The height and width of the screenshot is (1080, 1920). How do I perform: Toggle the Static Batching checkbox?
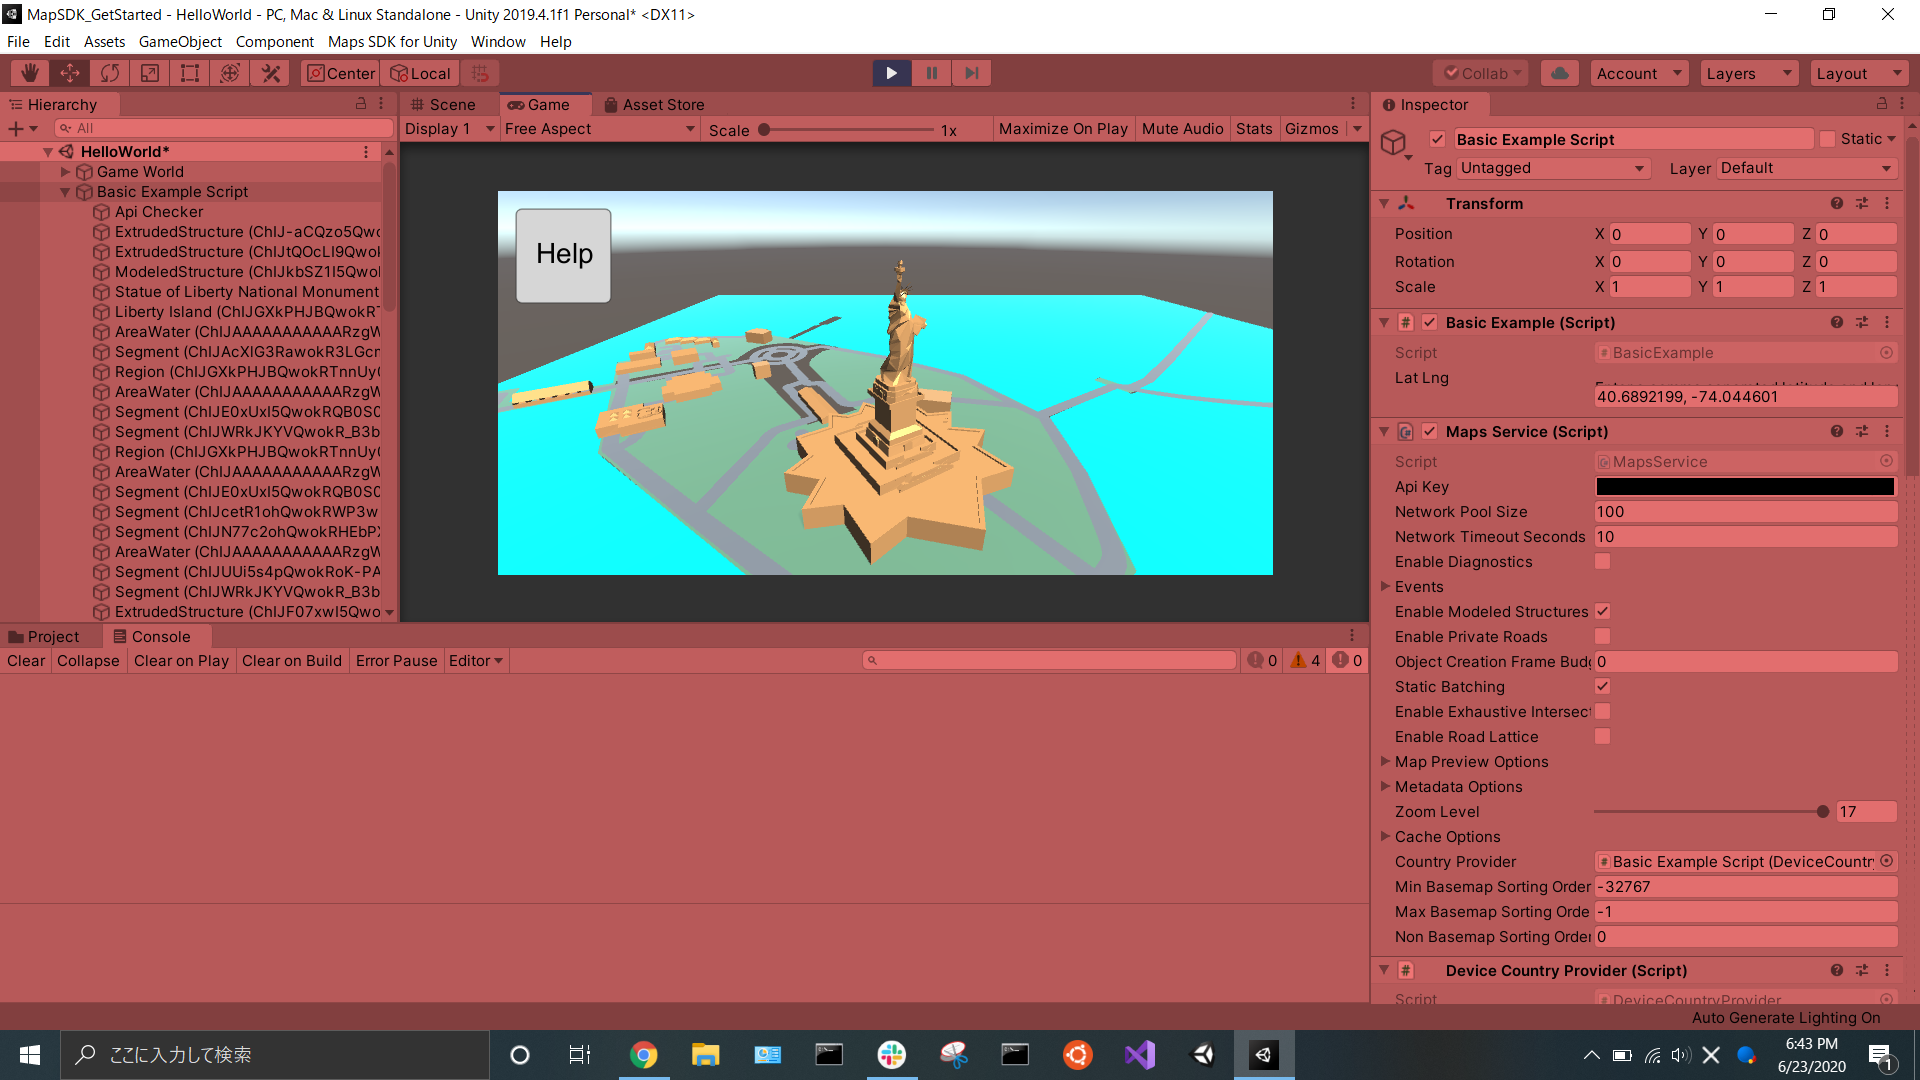pyautogui.click(x=1602, y=687)
